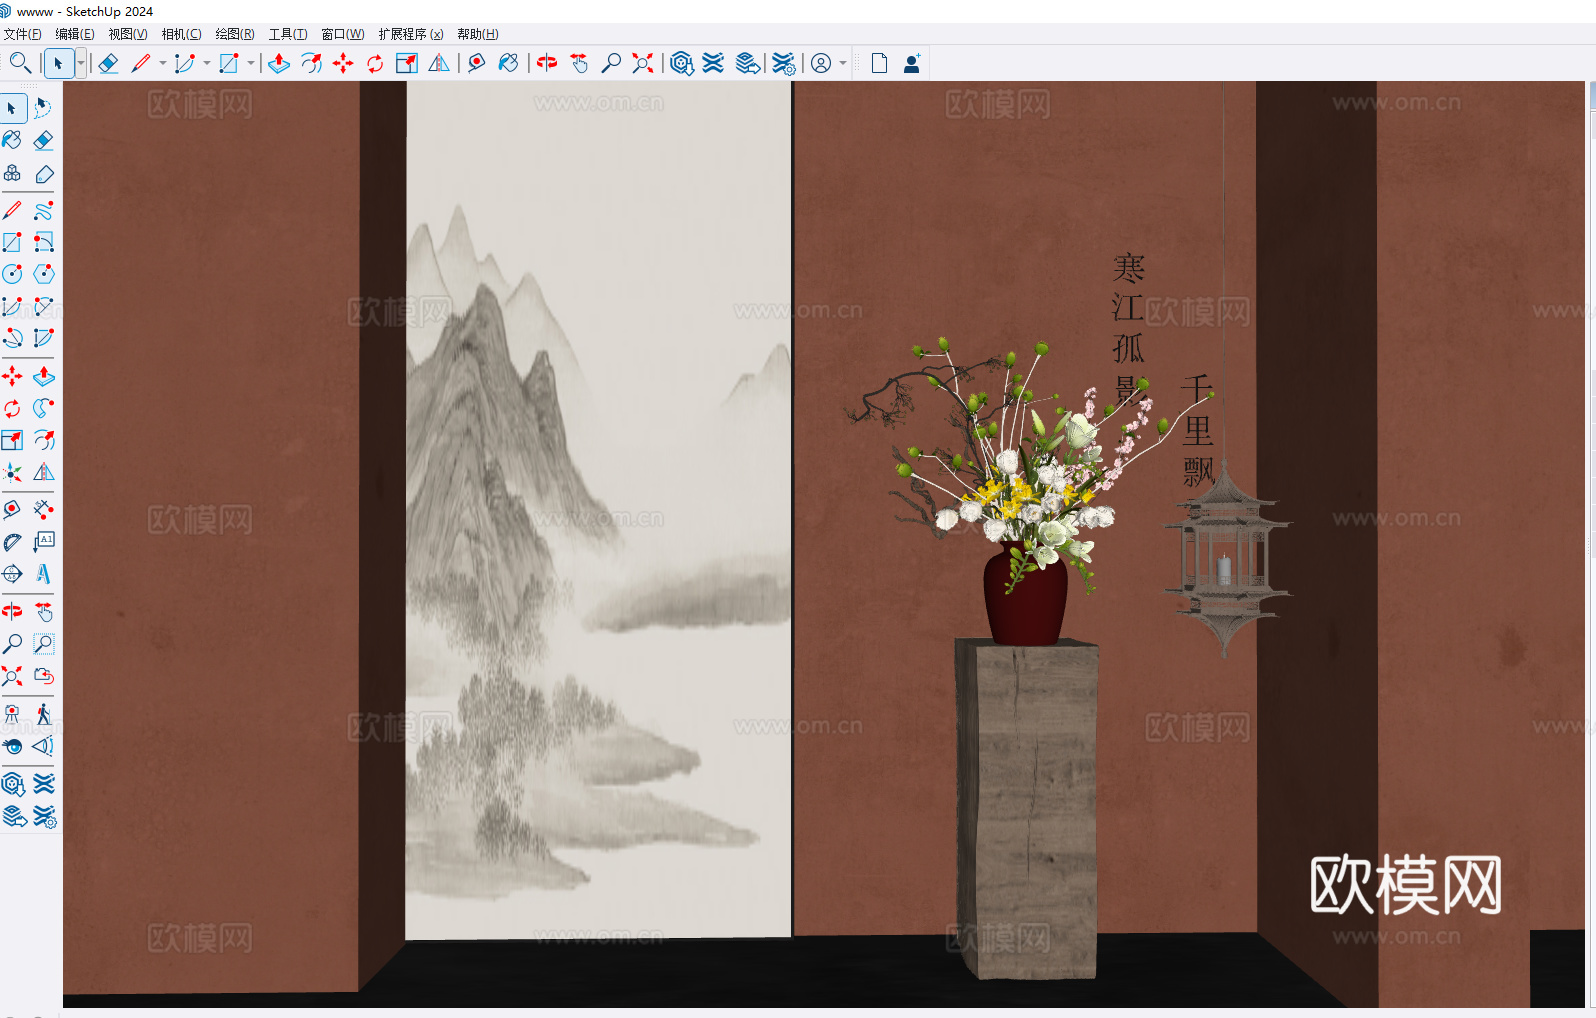Open the 帮助(H) menu
This screenshot has height=1018, width=1596.
[x=478, y=34]
